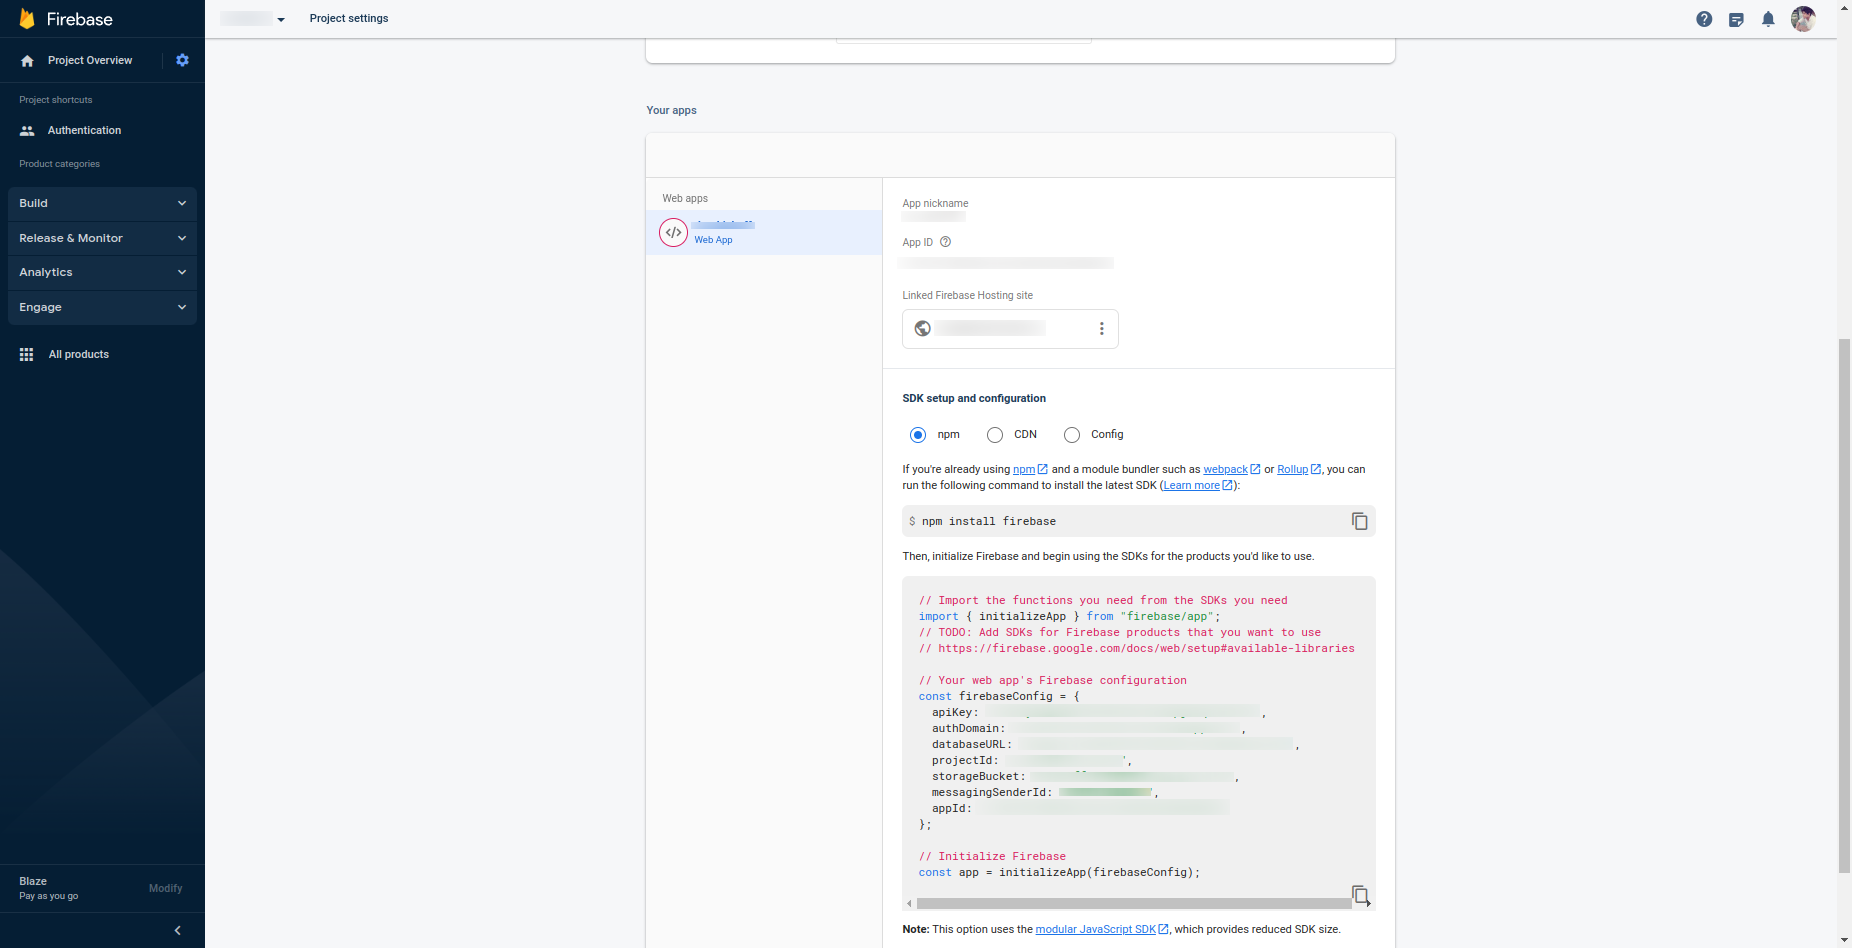The image size is (1852, 948).
Task: Select the Config radio option
Action: (x=1072, y=435)
